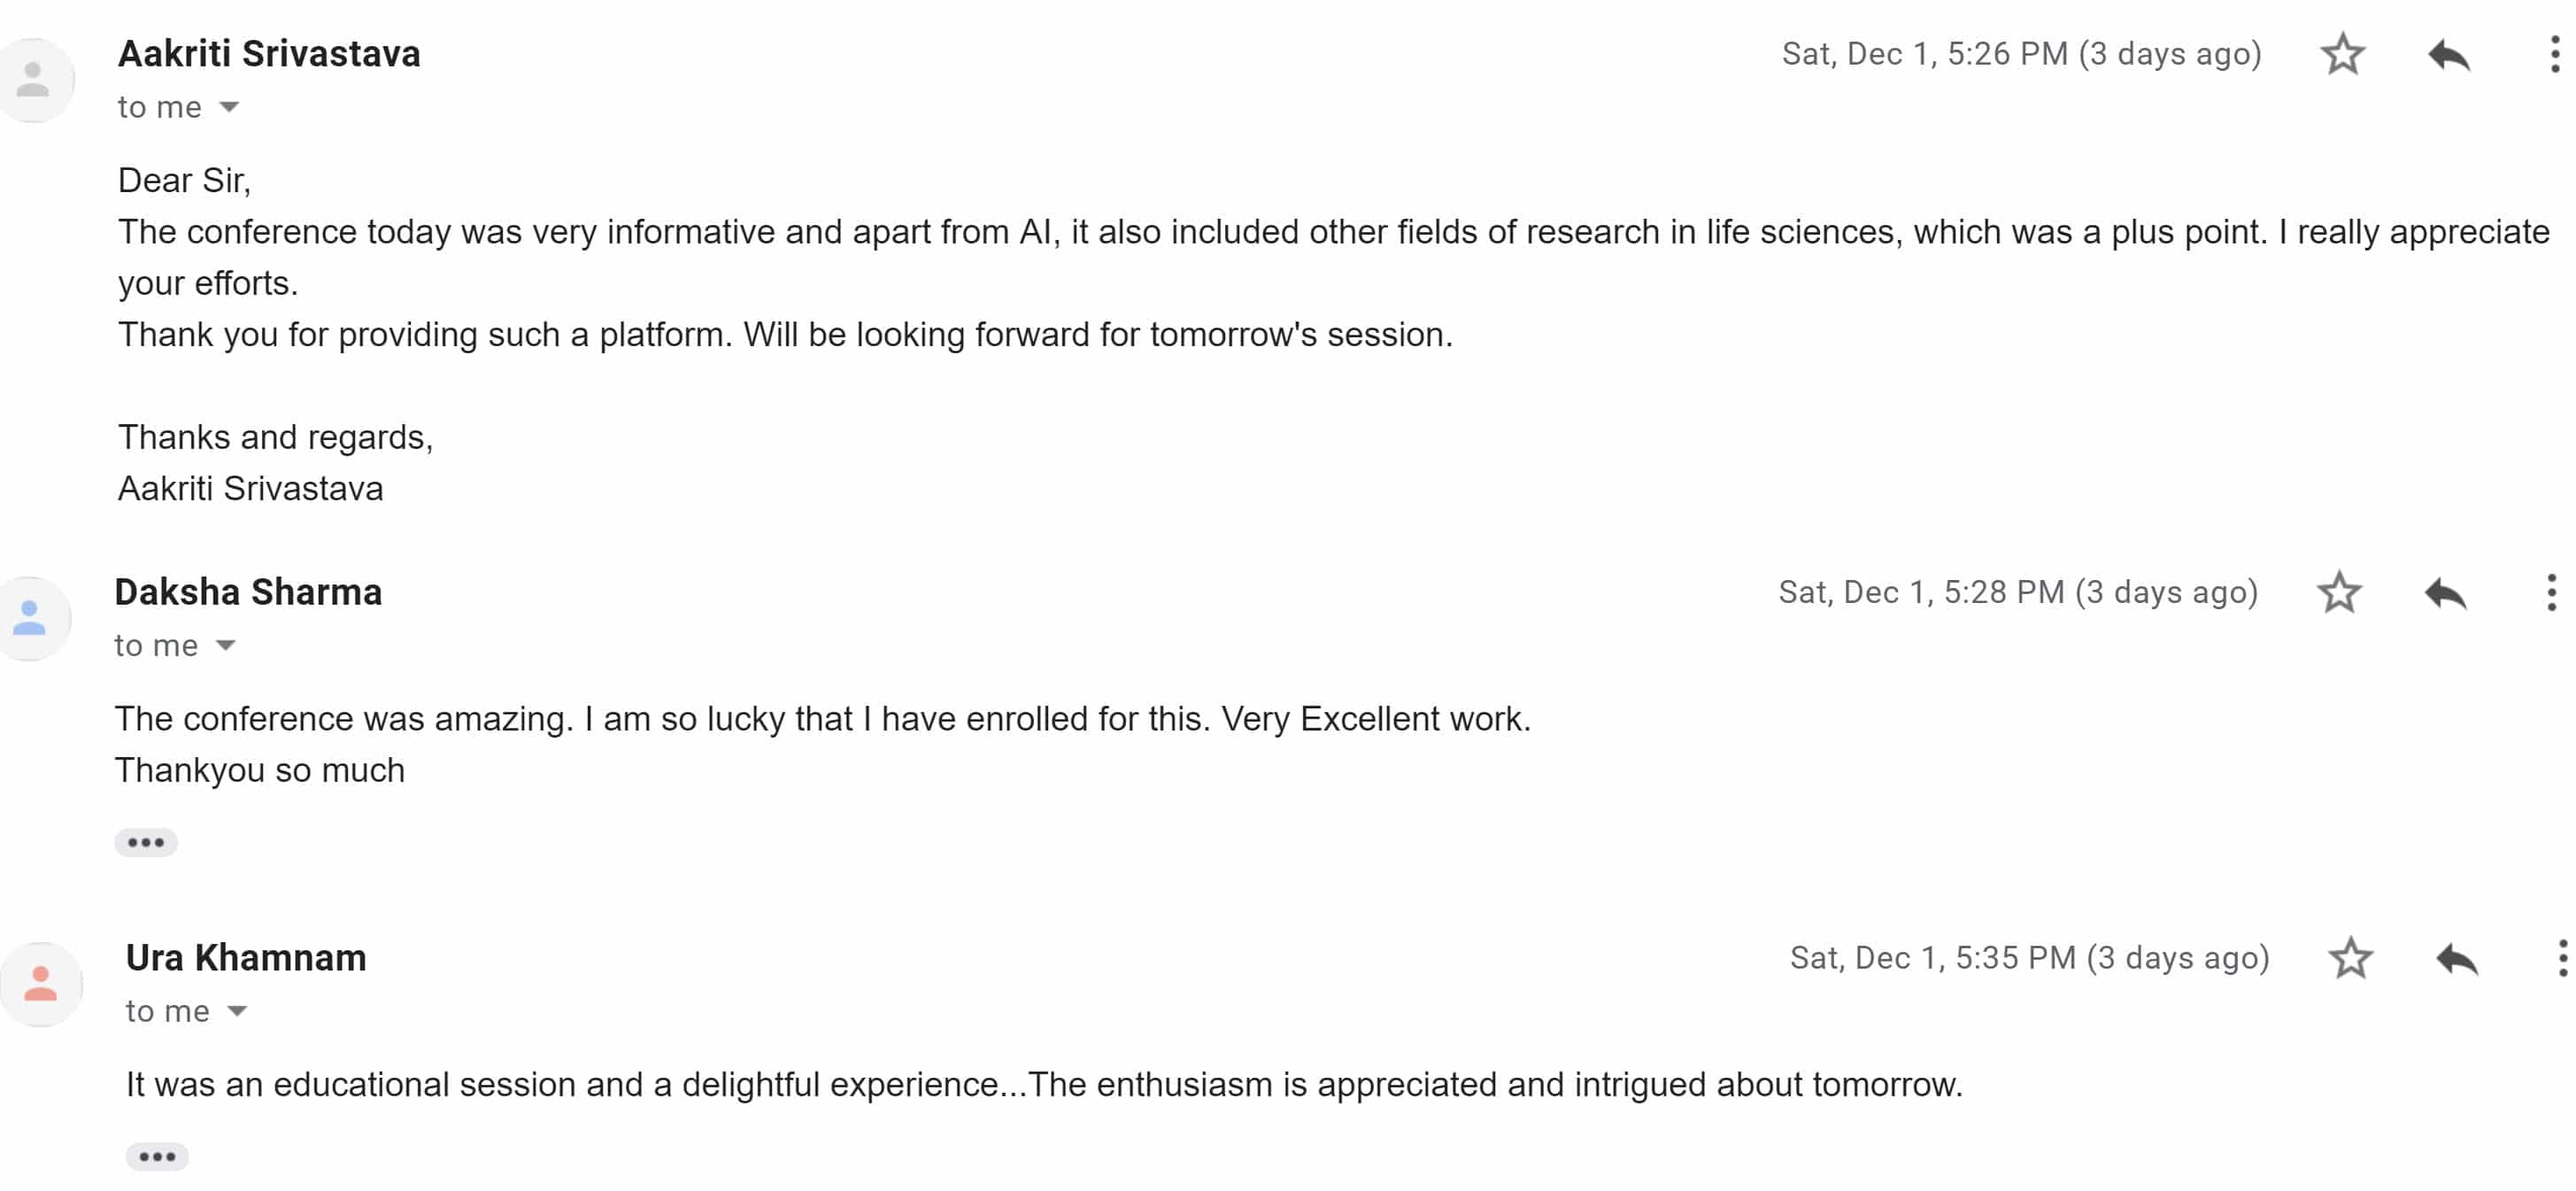Show trimmed content in Ura's email
The width and height of the screenshot is (2576, 1191).
(x=157, y=1156)
